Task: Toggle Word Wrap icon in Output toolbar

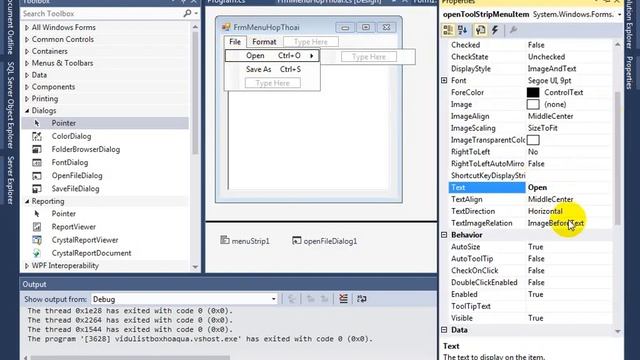Action: (362, 299)
